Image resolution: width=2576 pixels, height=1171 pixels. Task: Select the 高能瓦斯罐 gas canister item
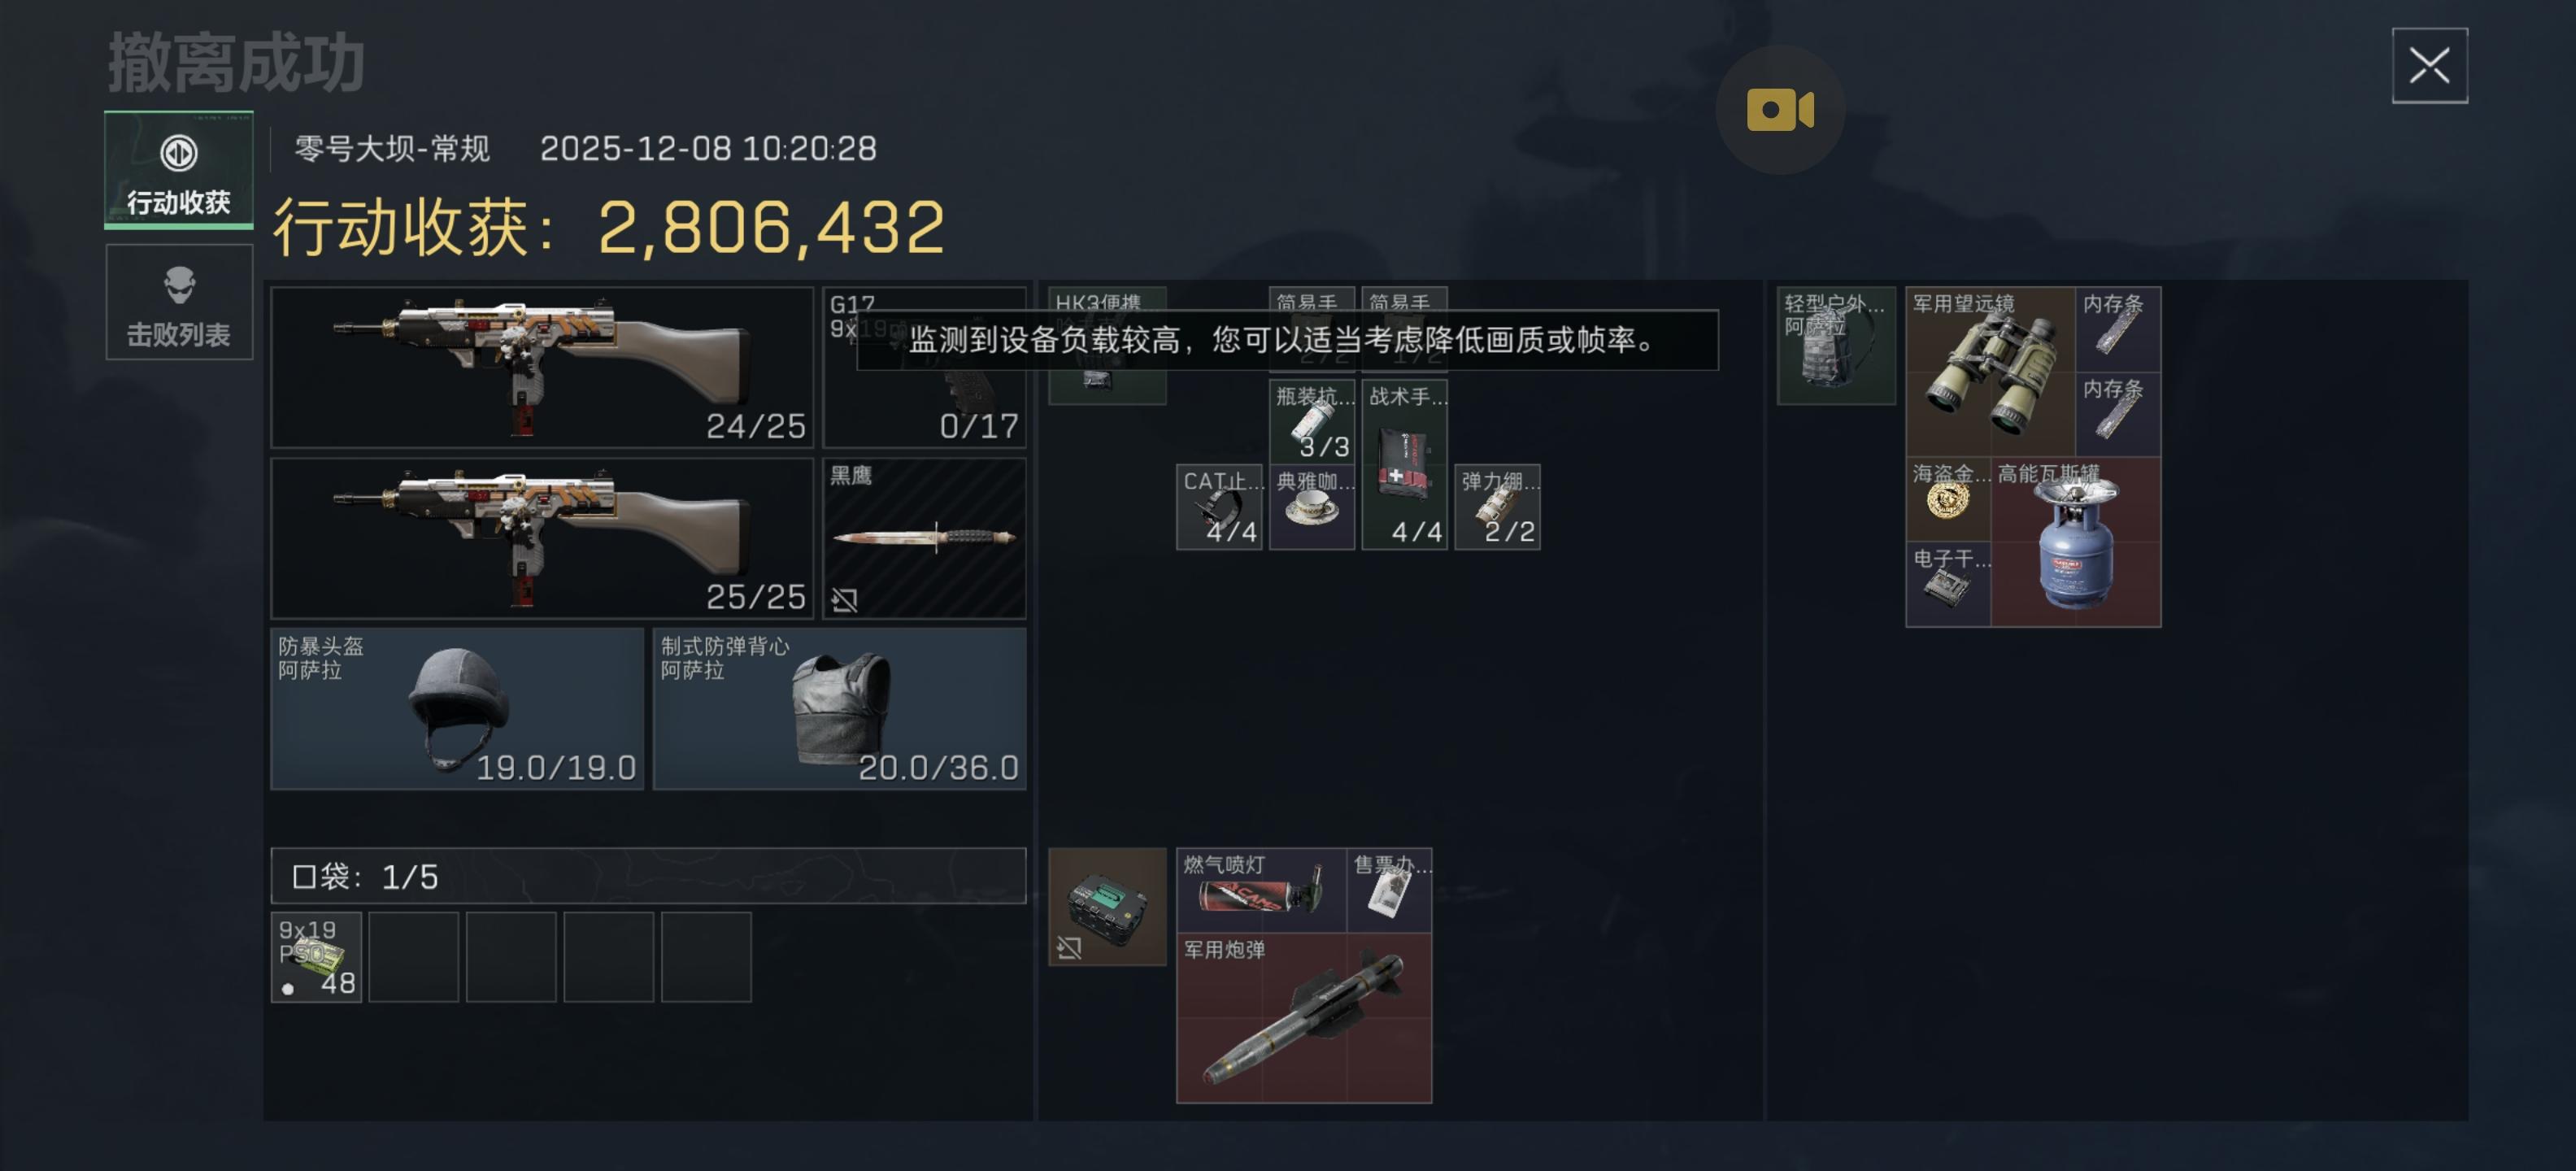(x=2075, y=542)
